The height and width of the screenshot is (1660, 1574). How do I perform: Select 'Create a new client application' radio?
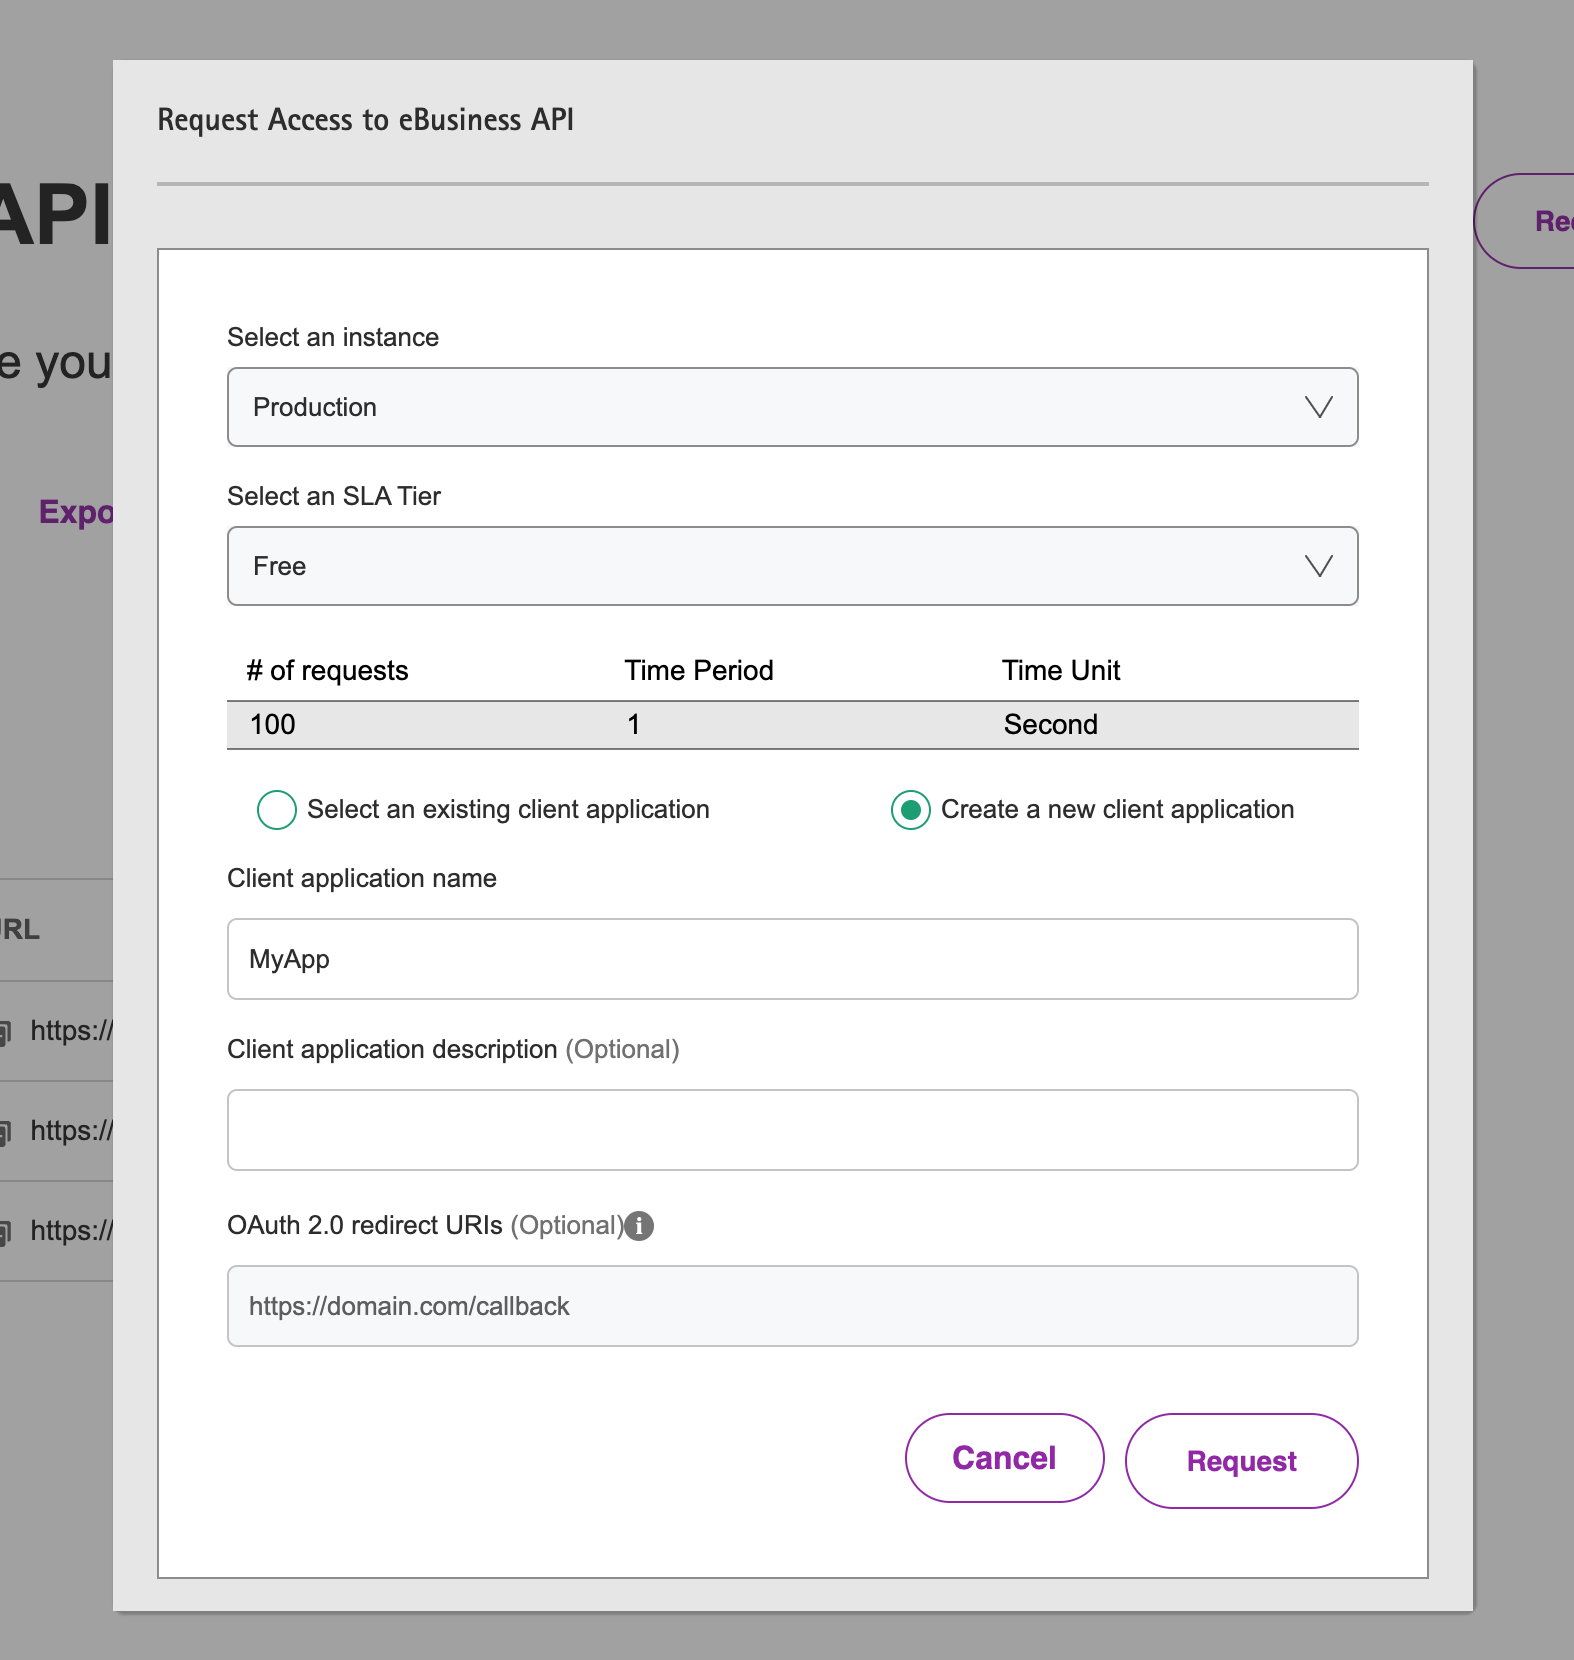pyautogui.click(x=910, y=810)
